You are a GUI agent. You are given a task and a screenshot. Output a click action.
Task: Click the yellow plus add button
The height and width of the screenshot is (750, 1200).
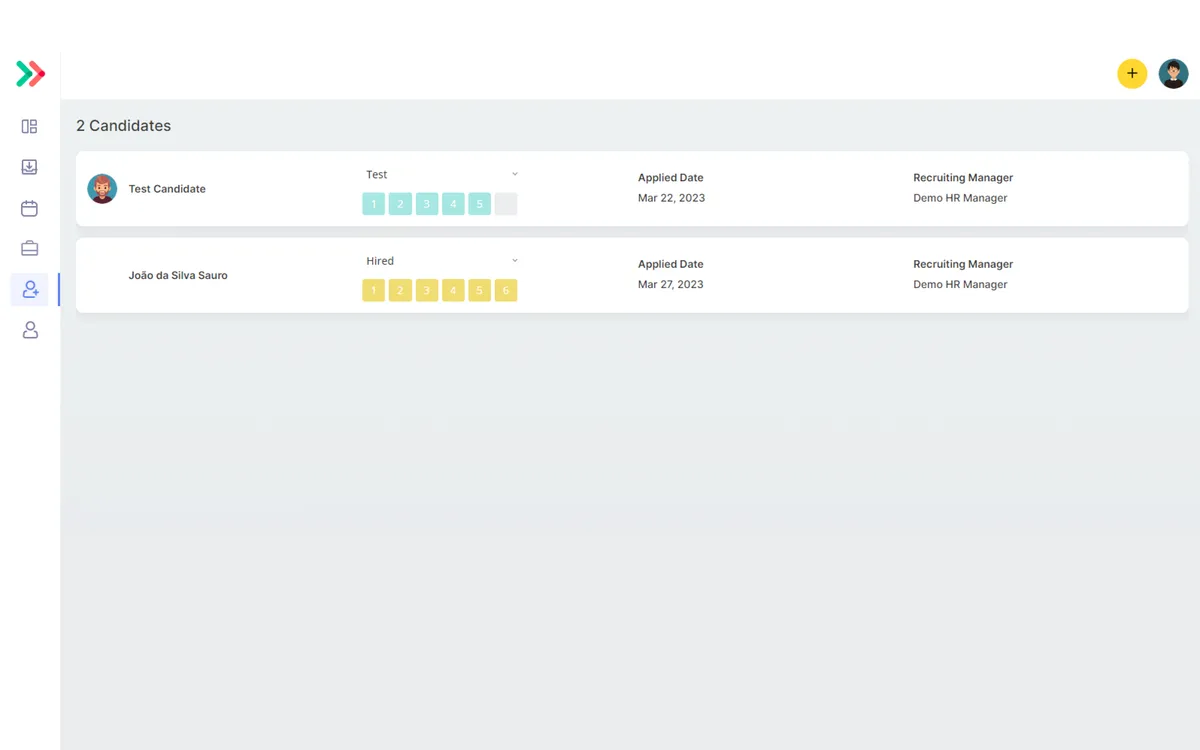click(x=1132, y=73)
